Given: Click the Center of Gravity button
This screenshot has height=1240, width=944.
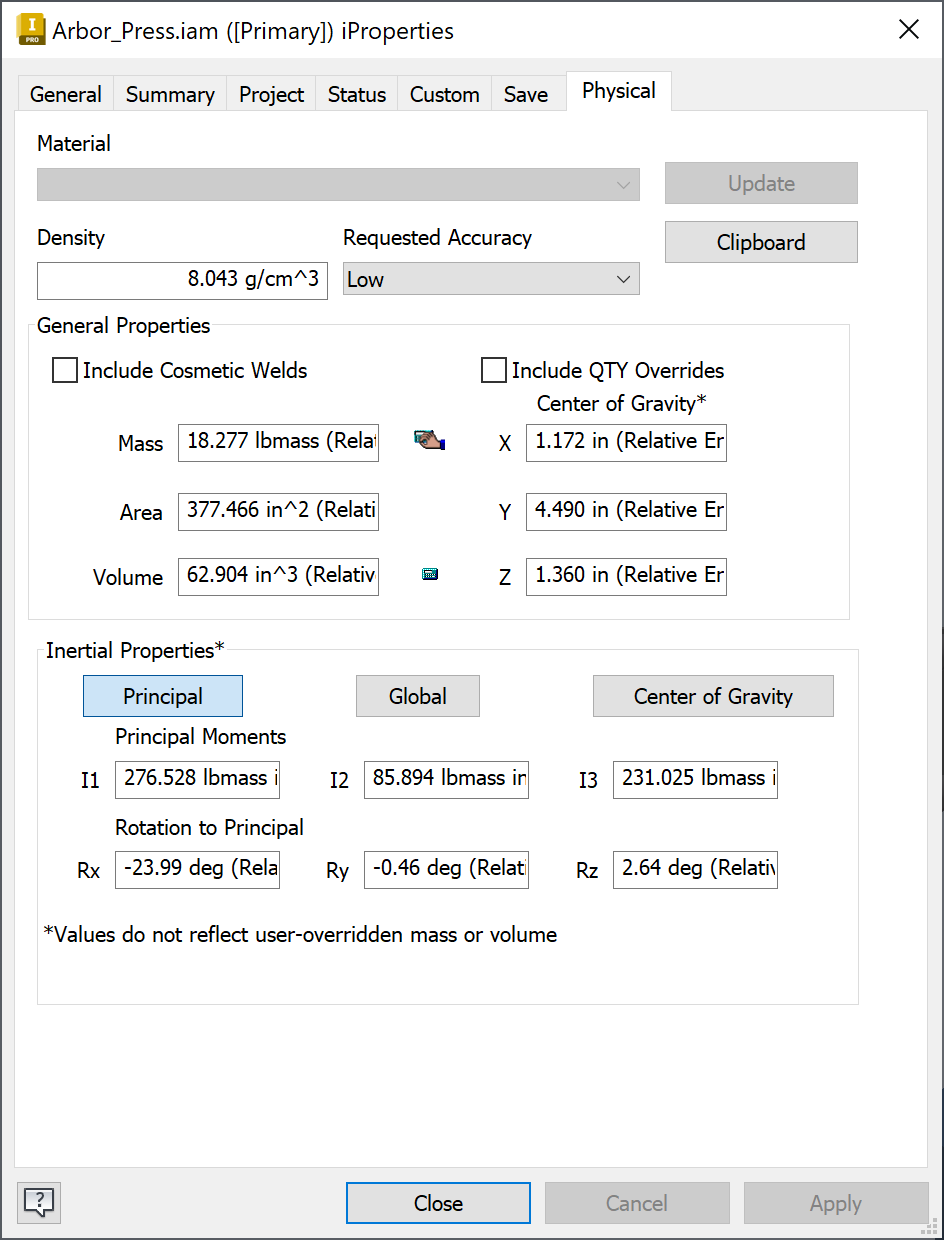Looking at the screenshot, I should (x=713, y=696).
